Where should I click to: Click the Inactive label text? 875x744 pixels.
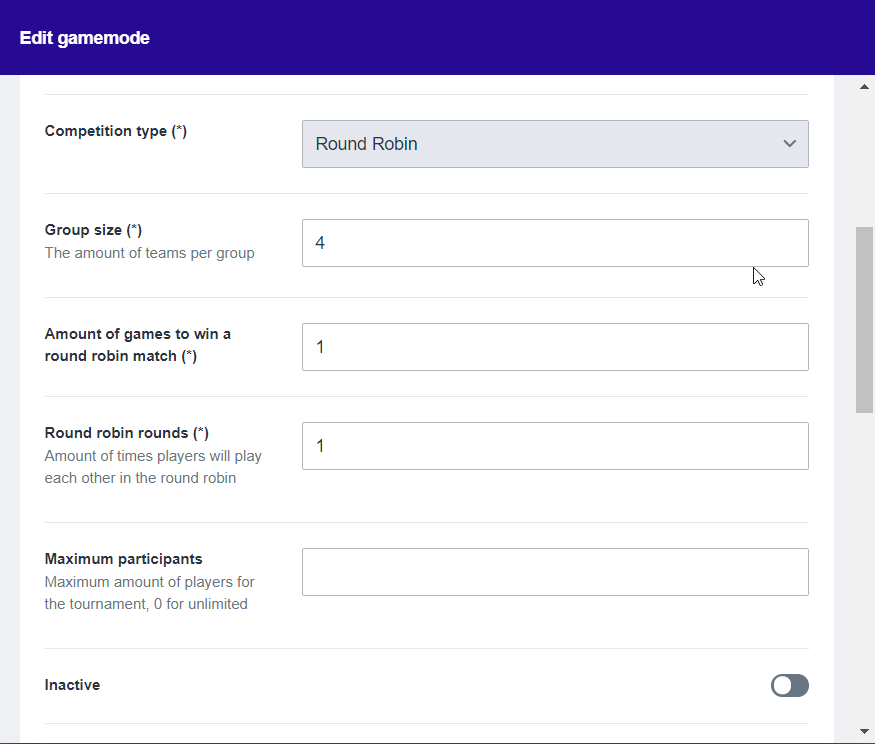click(x=72, y=685)
